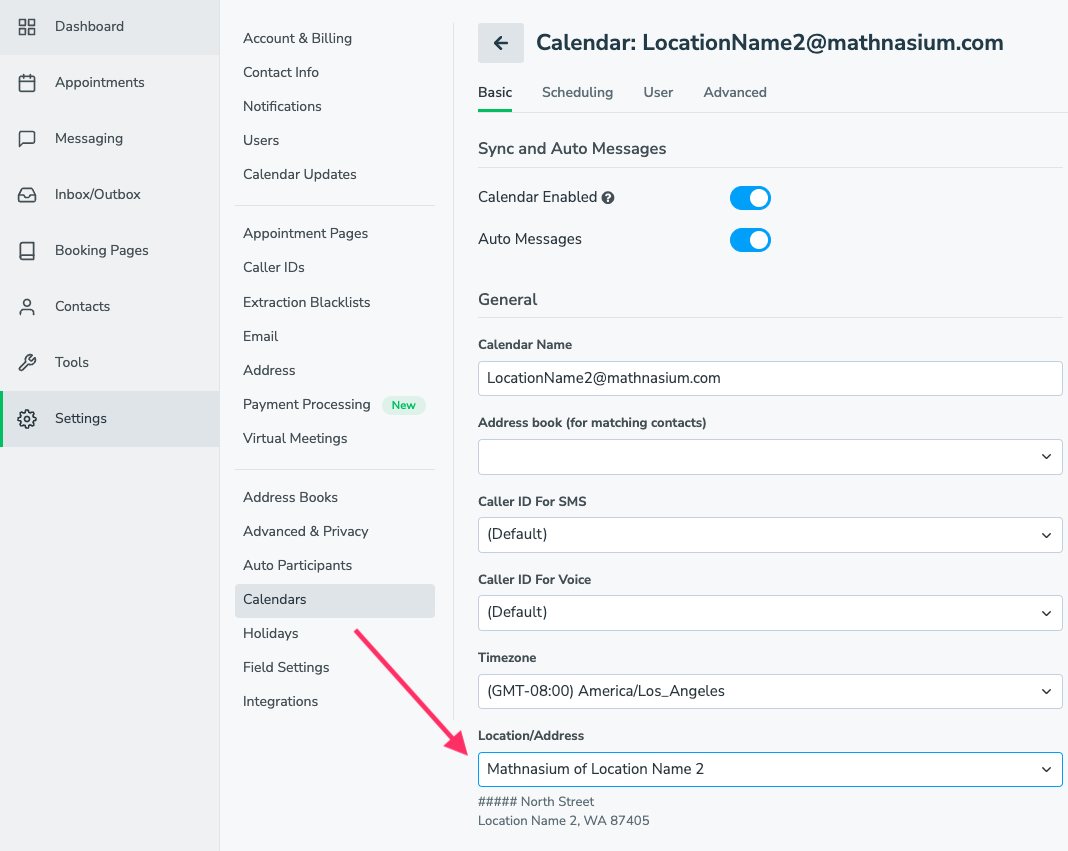1068x851 pixels.
Task: Open the Calendar Enabled help question mark
Action: pos(608,198)
